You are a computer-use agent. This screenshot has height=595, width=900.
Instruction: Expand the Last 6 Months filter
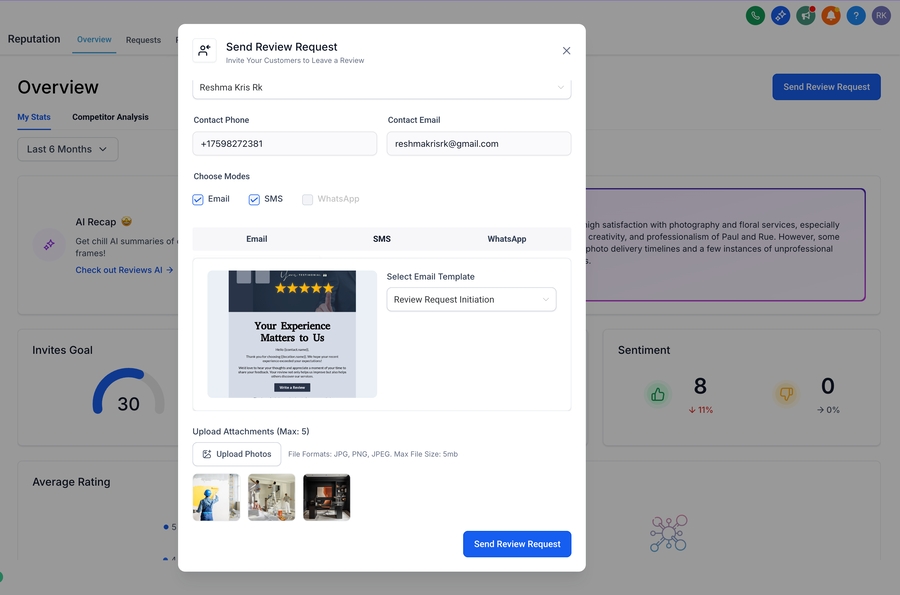coord(67,149)
